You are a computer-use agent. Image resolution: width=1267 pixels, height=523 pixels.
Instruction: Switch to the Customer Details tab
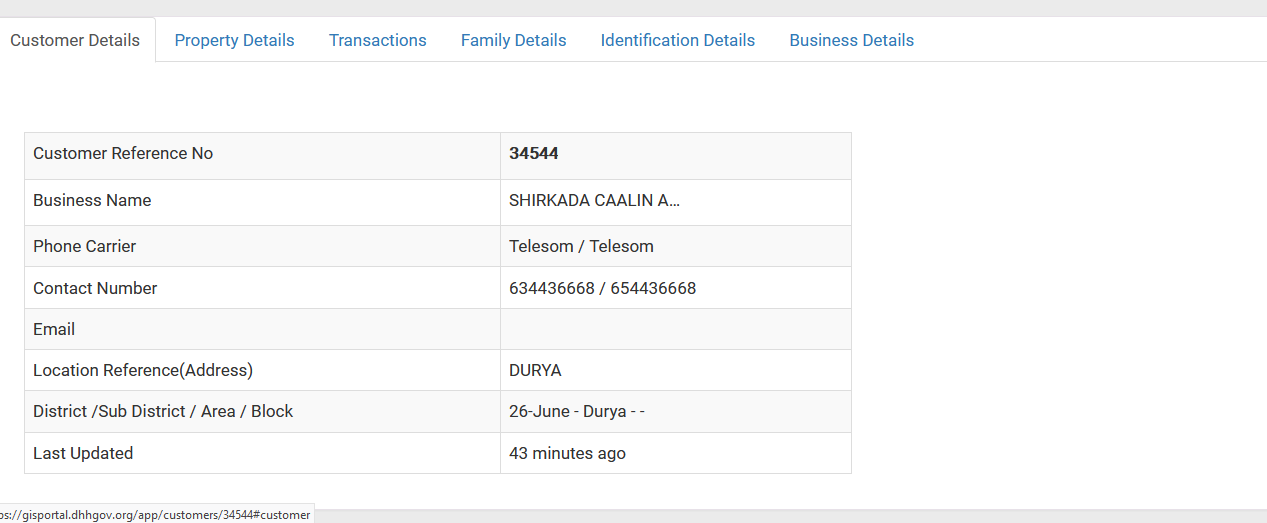pos(76,40)
